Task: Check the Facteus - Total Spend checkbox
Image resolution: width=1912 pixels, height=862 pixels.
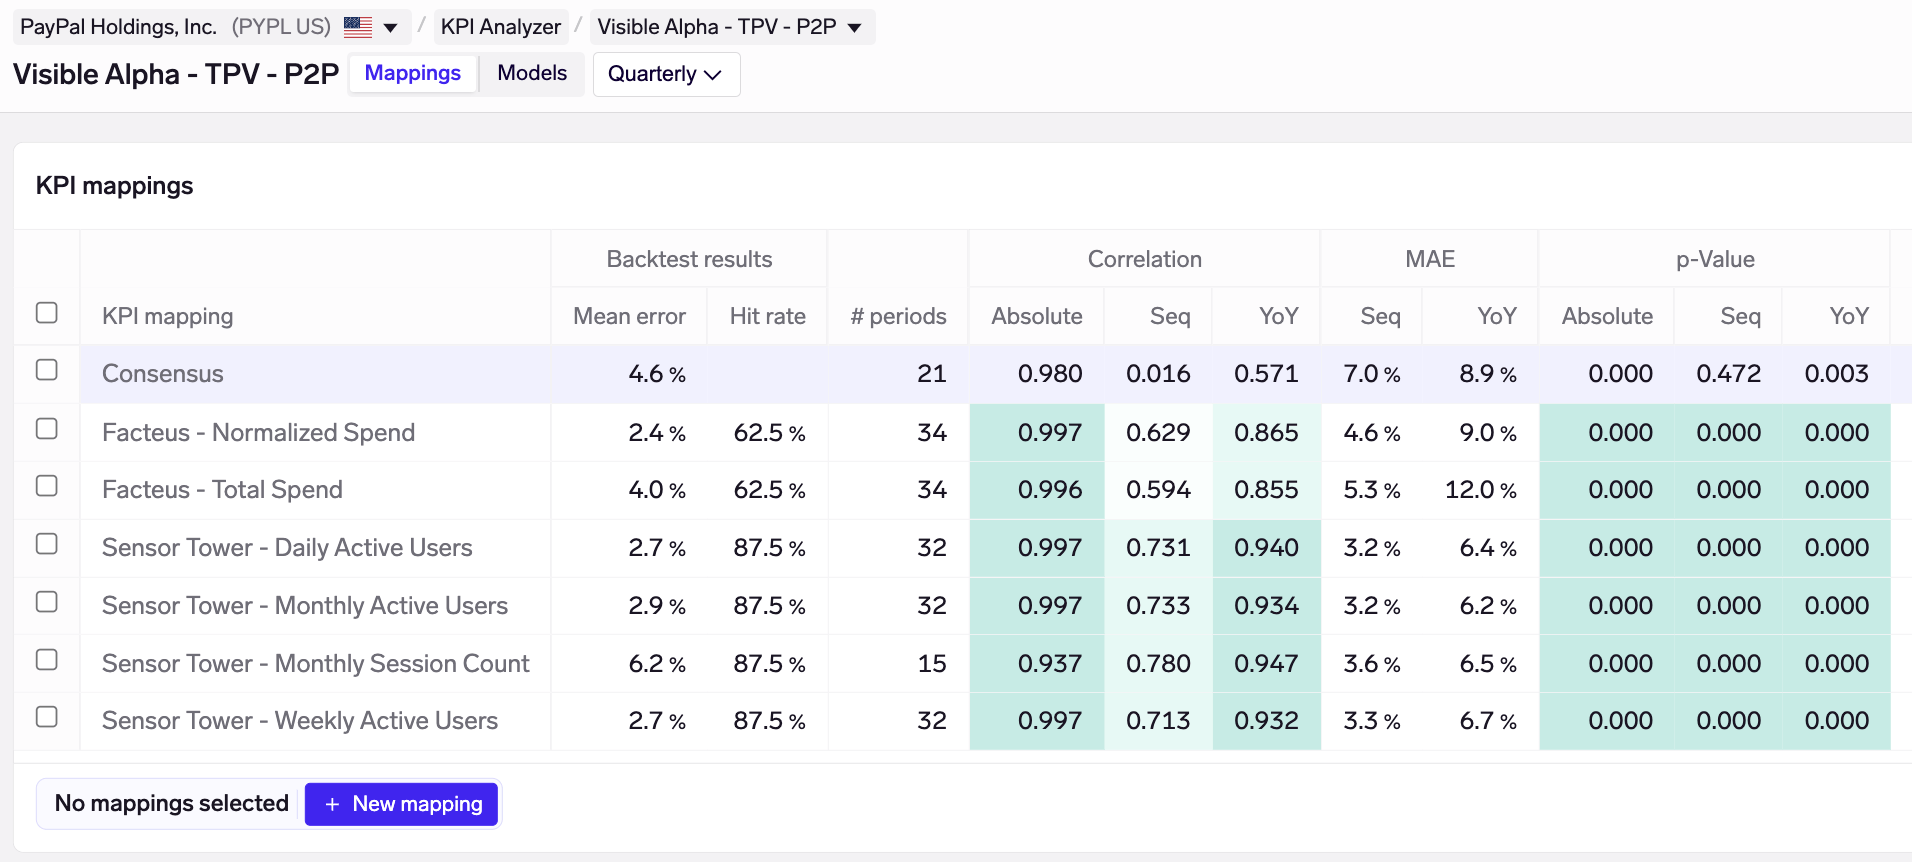Action: pos(46,486)
